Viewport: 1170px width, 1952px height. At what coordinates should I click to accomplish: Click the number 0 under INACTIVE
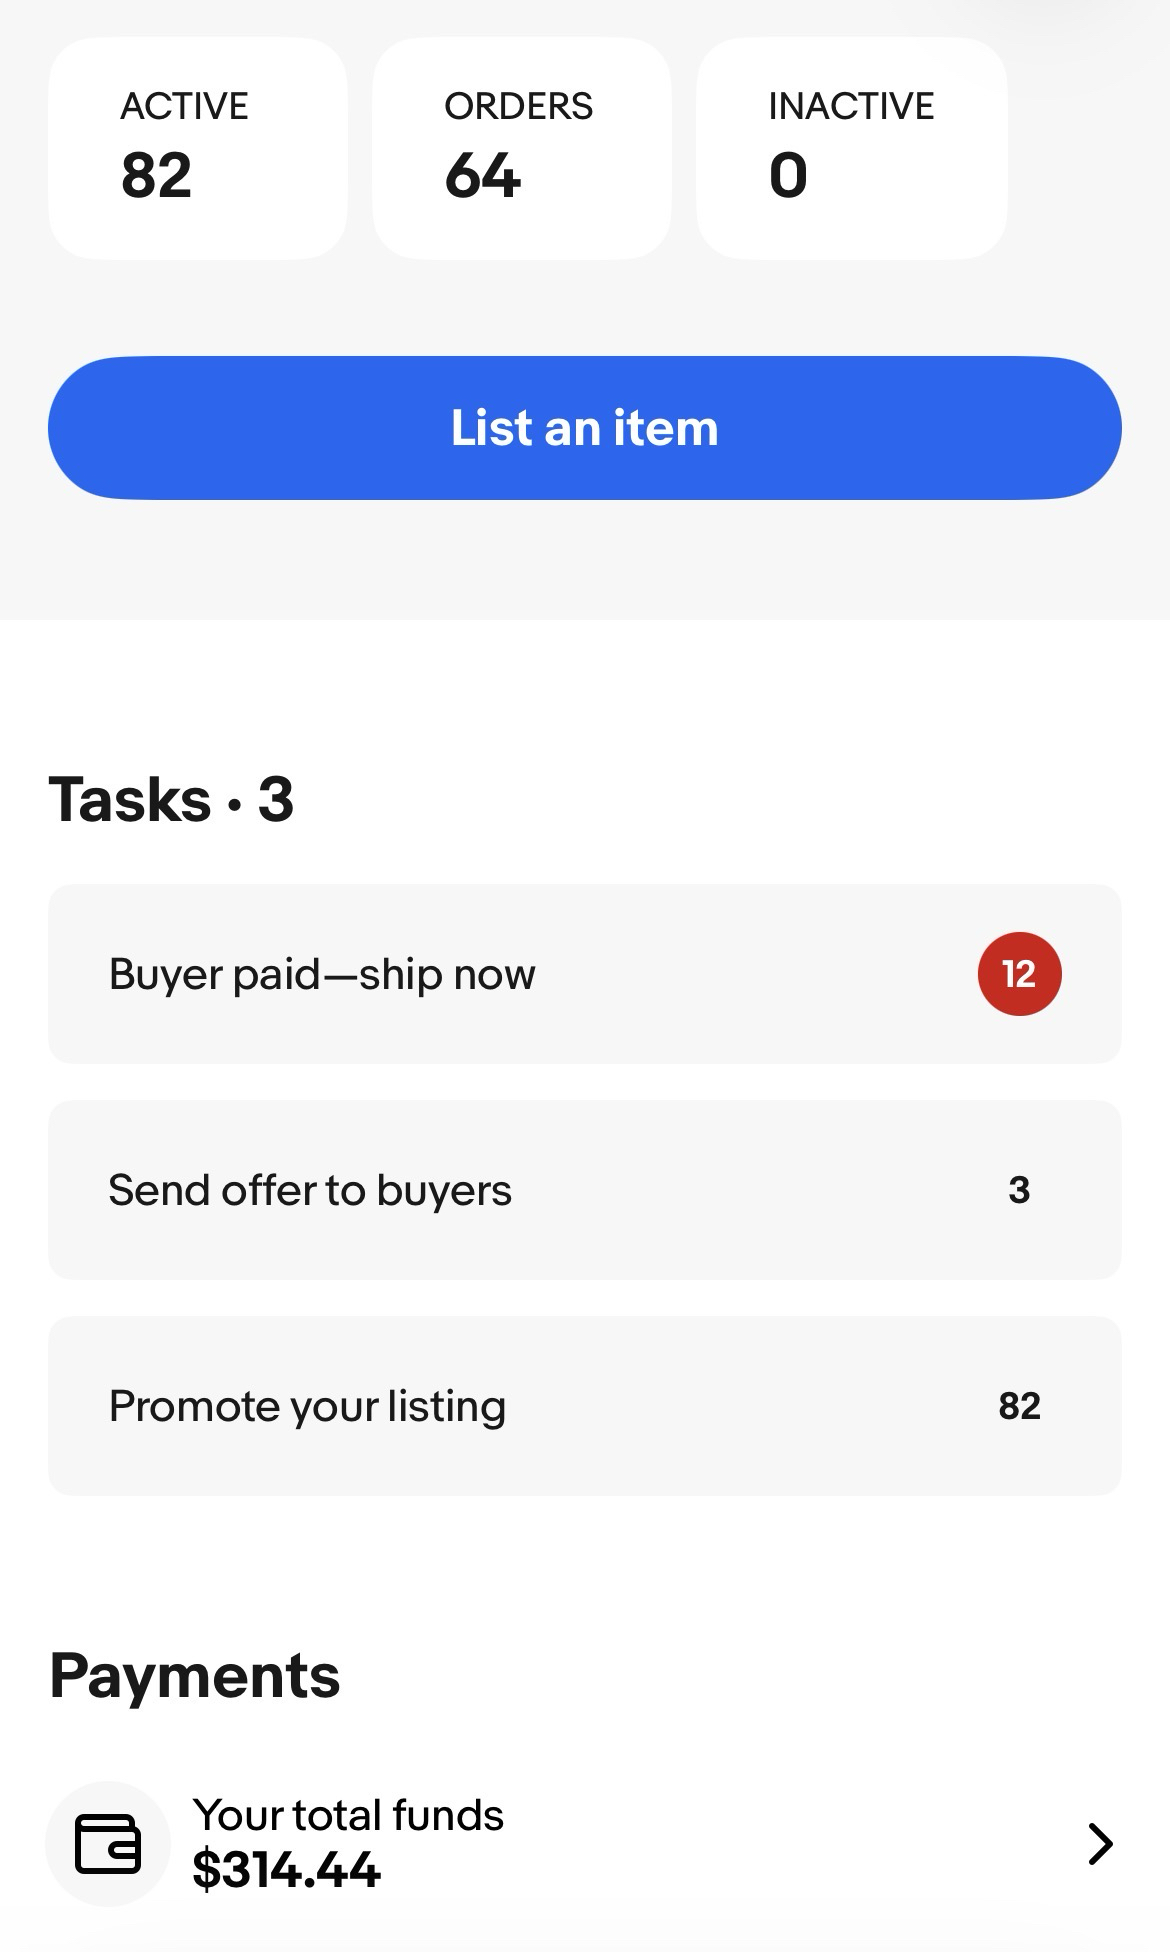(x=788, y=176)
